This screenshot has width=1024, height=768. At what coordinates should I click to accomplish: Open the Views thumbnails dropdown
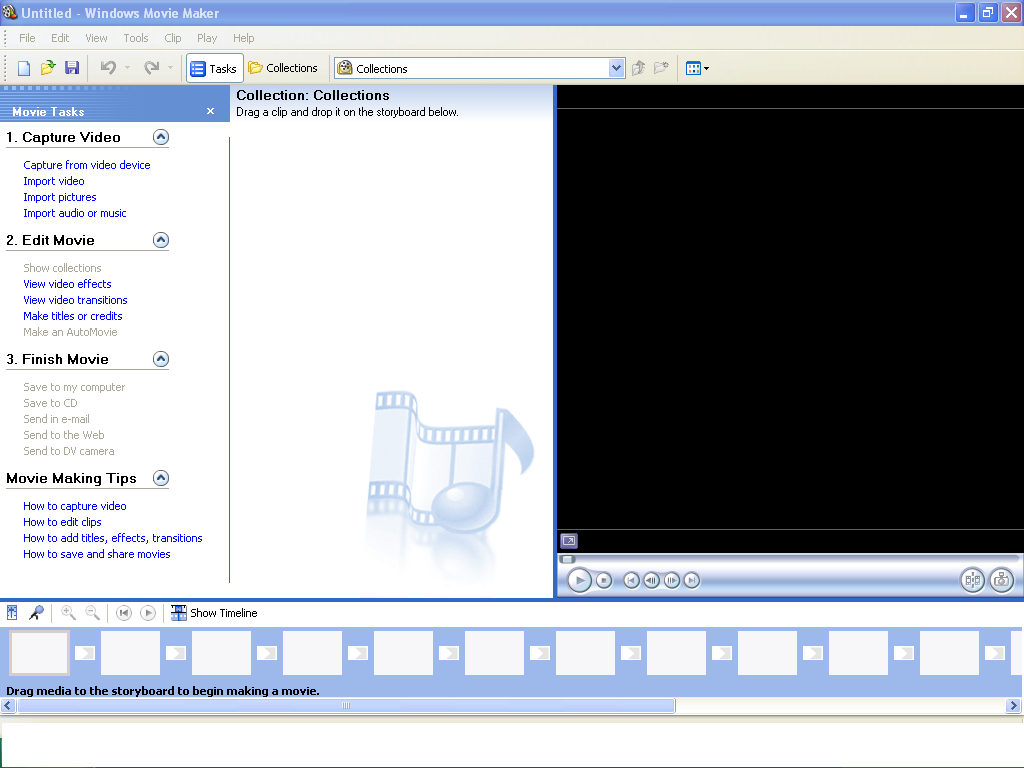[x=697, y=68]
